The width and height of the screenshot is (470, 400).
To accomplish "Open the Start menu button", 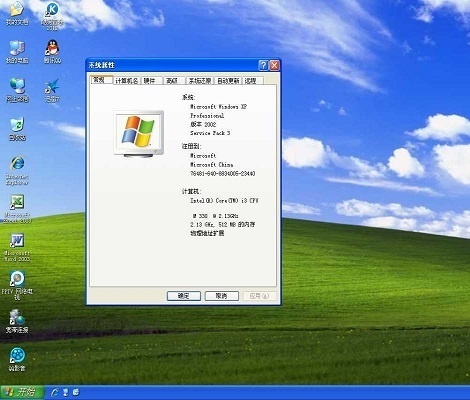I will tap(21, 392).
